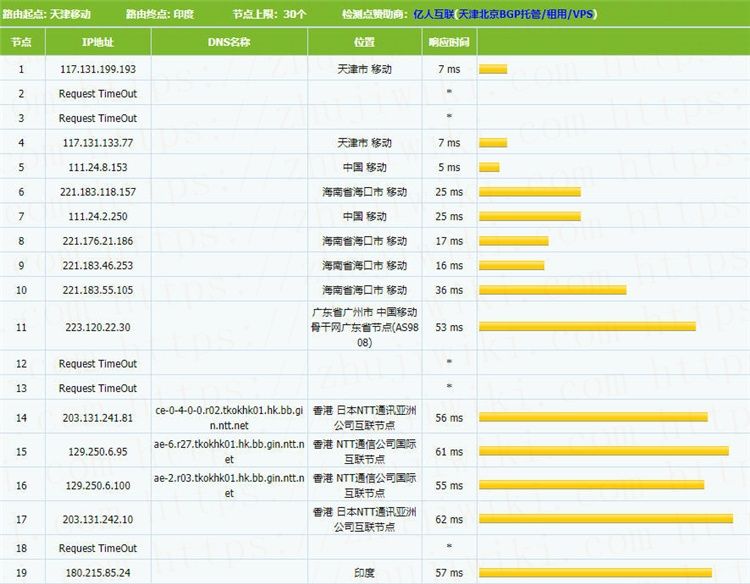The image size is (750, 584).
Task: Click the 61 ms response time
Action: 449,452
